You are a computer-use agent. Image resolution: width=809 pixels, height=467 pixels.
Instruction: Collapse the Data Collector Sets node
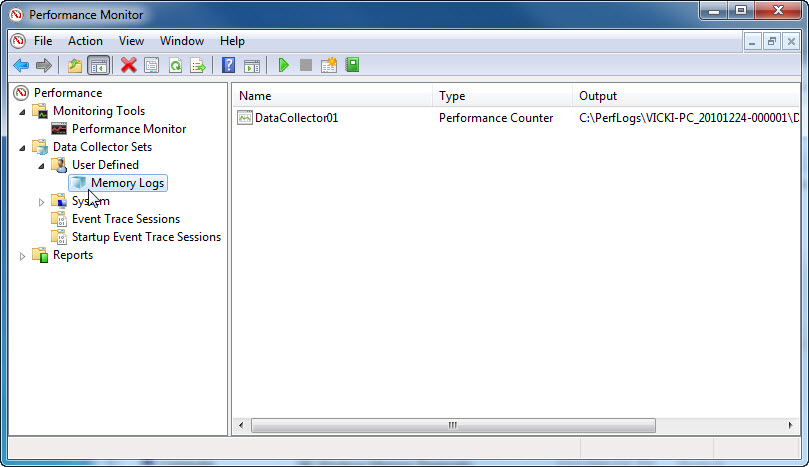pyautogui.click(x=22, y=148)
